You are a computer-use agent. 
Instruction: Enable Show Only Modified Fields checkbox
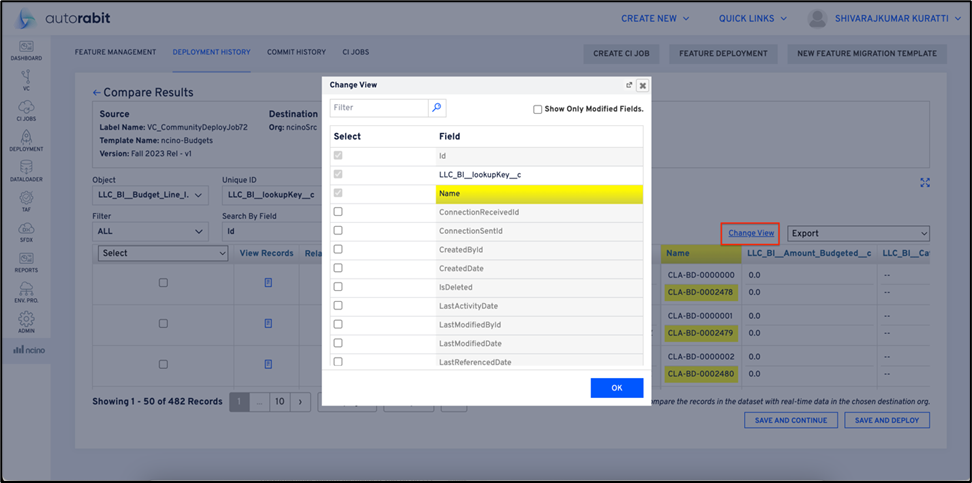(x=537, y=109)
